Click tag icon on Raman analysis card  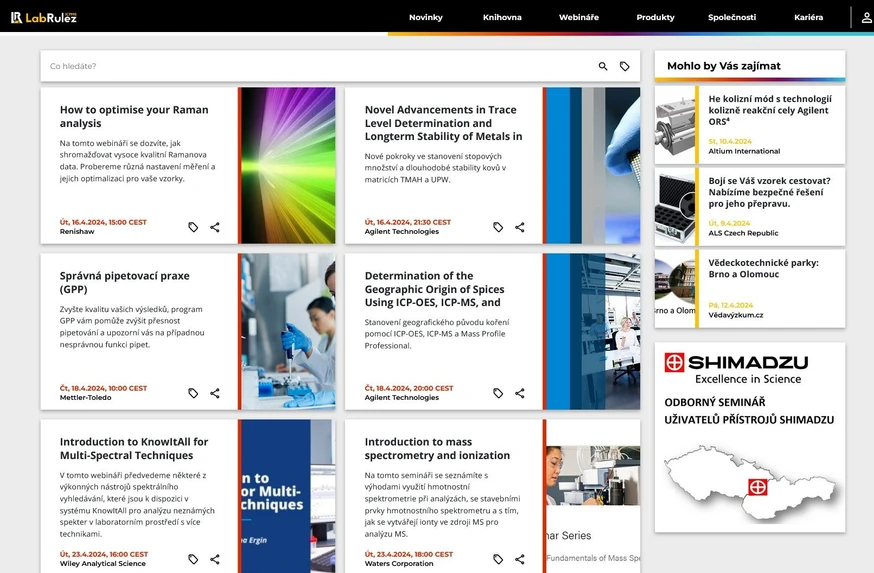tap(193, 227)
